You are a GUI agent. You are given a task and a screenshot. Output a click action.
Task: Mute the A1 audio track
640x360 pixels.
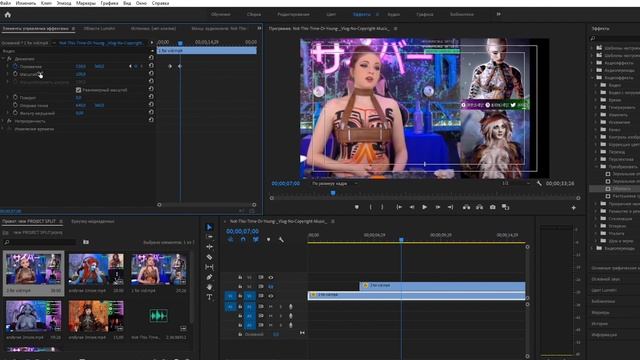click(271, 307)
